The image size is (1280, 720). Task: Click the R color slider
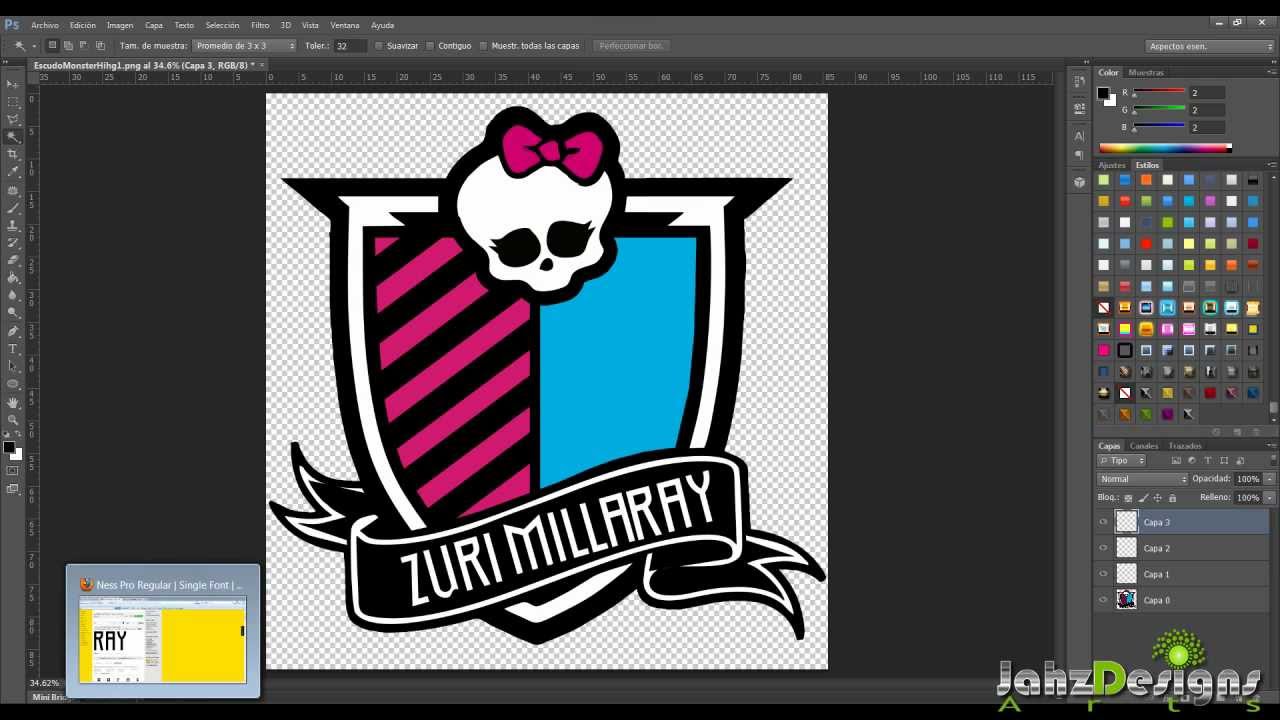1159,93
